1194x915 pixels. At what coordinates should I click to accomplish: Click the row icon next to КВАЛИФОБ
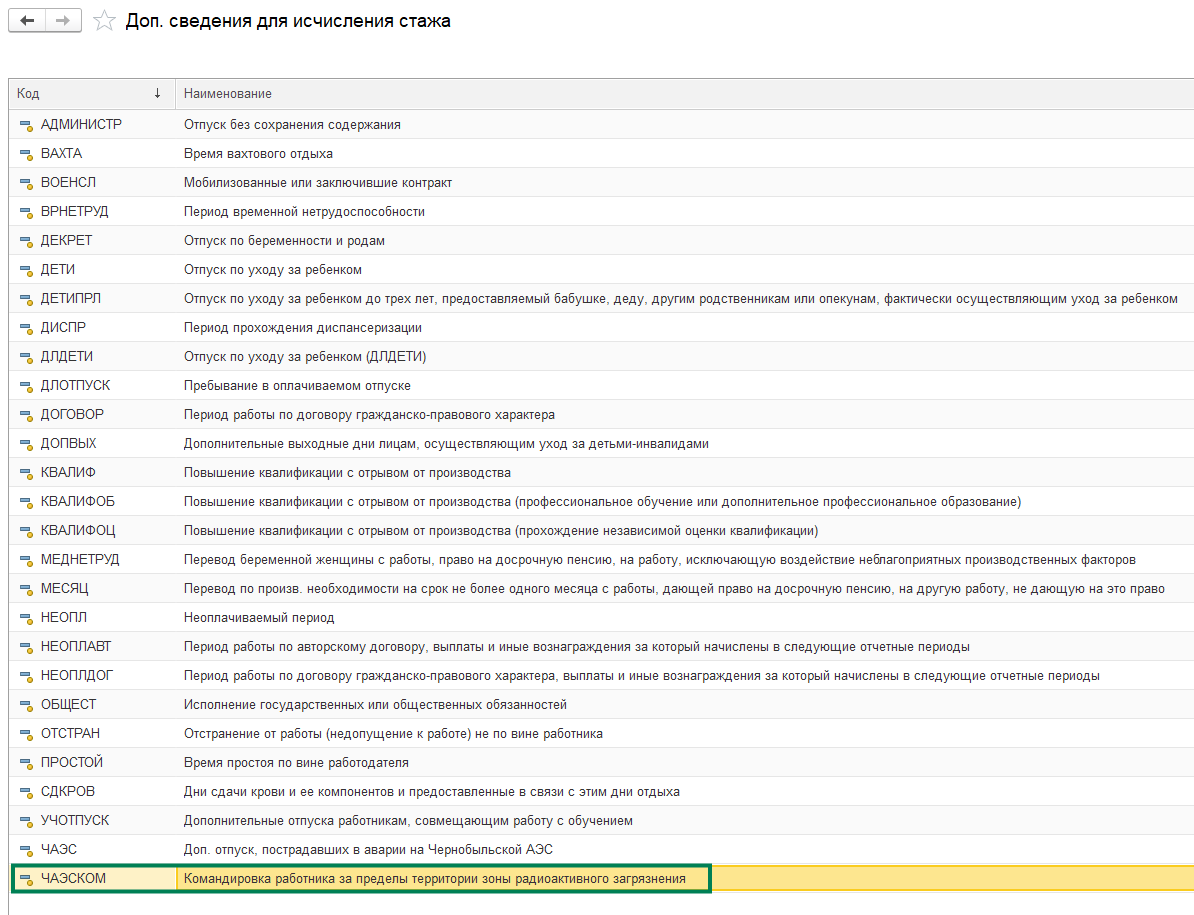[26, 502]
